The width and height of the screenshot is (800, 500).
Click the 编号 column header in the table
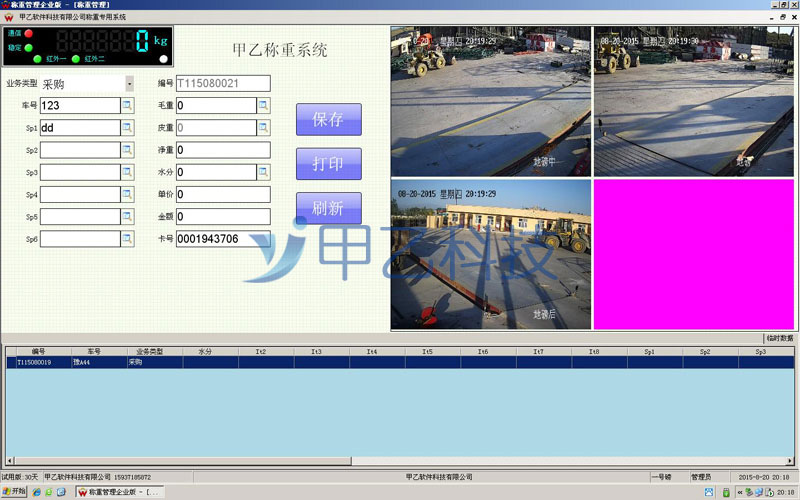tap(38, 352)
